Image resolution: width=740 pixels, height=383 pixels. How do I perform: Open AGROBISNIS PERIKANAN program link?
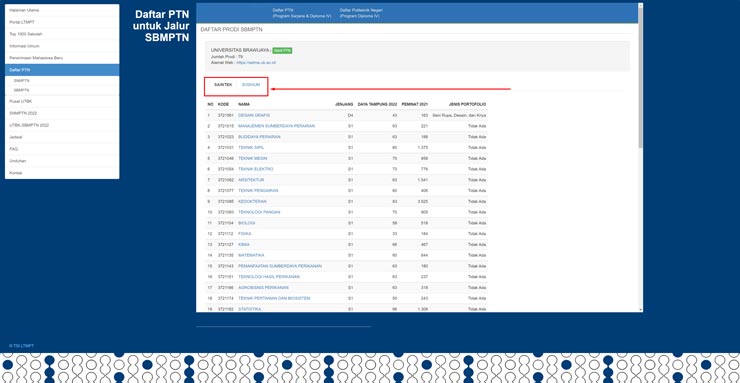pos(263,287)
